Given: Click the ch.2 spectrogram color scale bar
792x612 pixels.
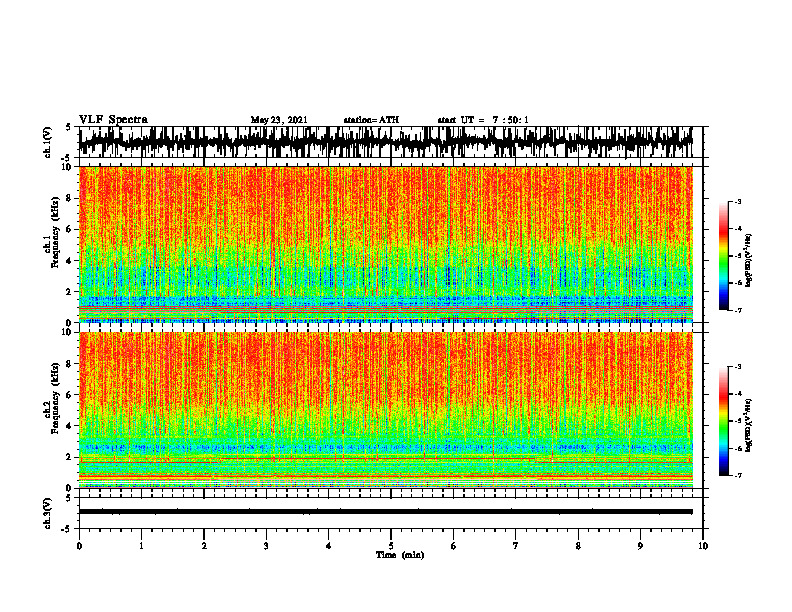Looking at the screenshot, I should click(x=724, y=421).
